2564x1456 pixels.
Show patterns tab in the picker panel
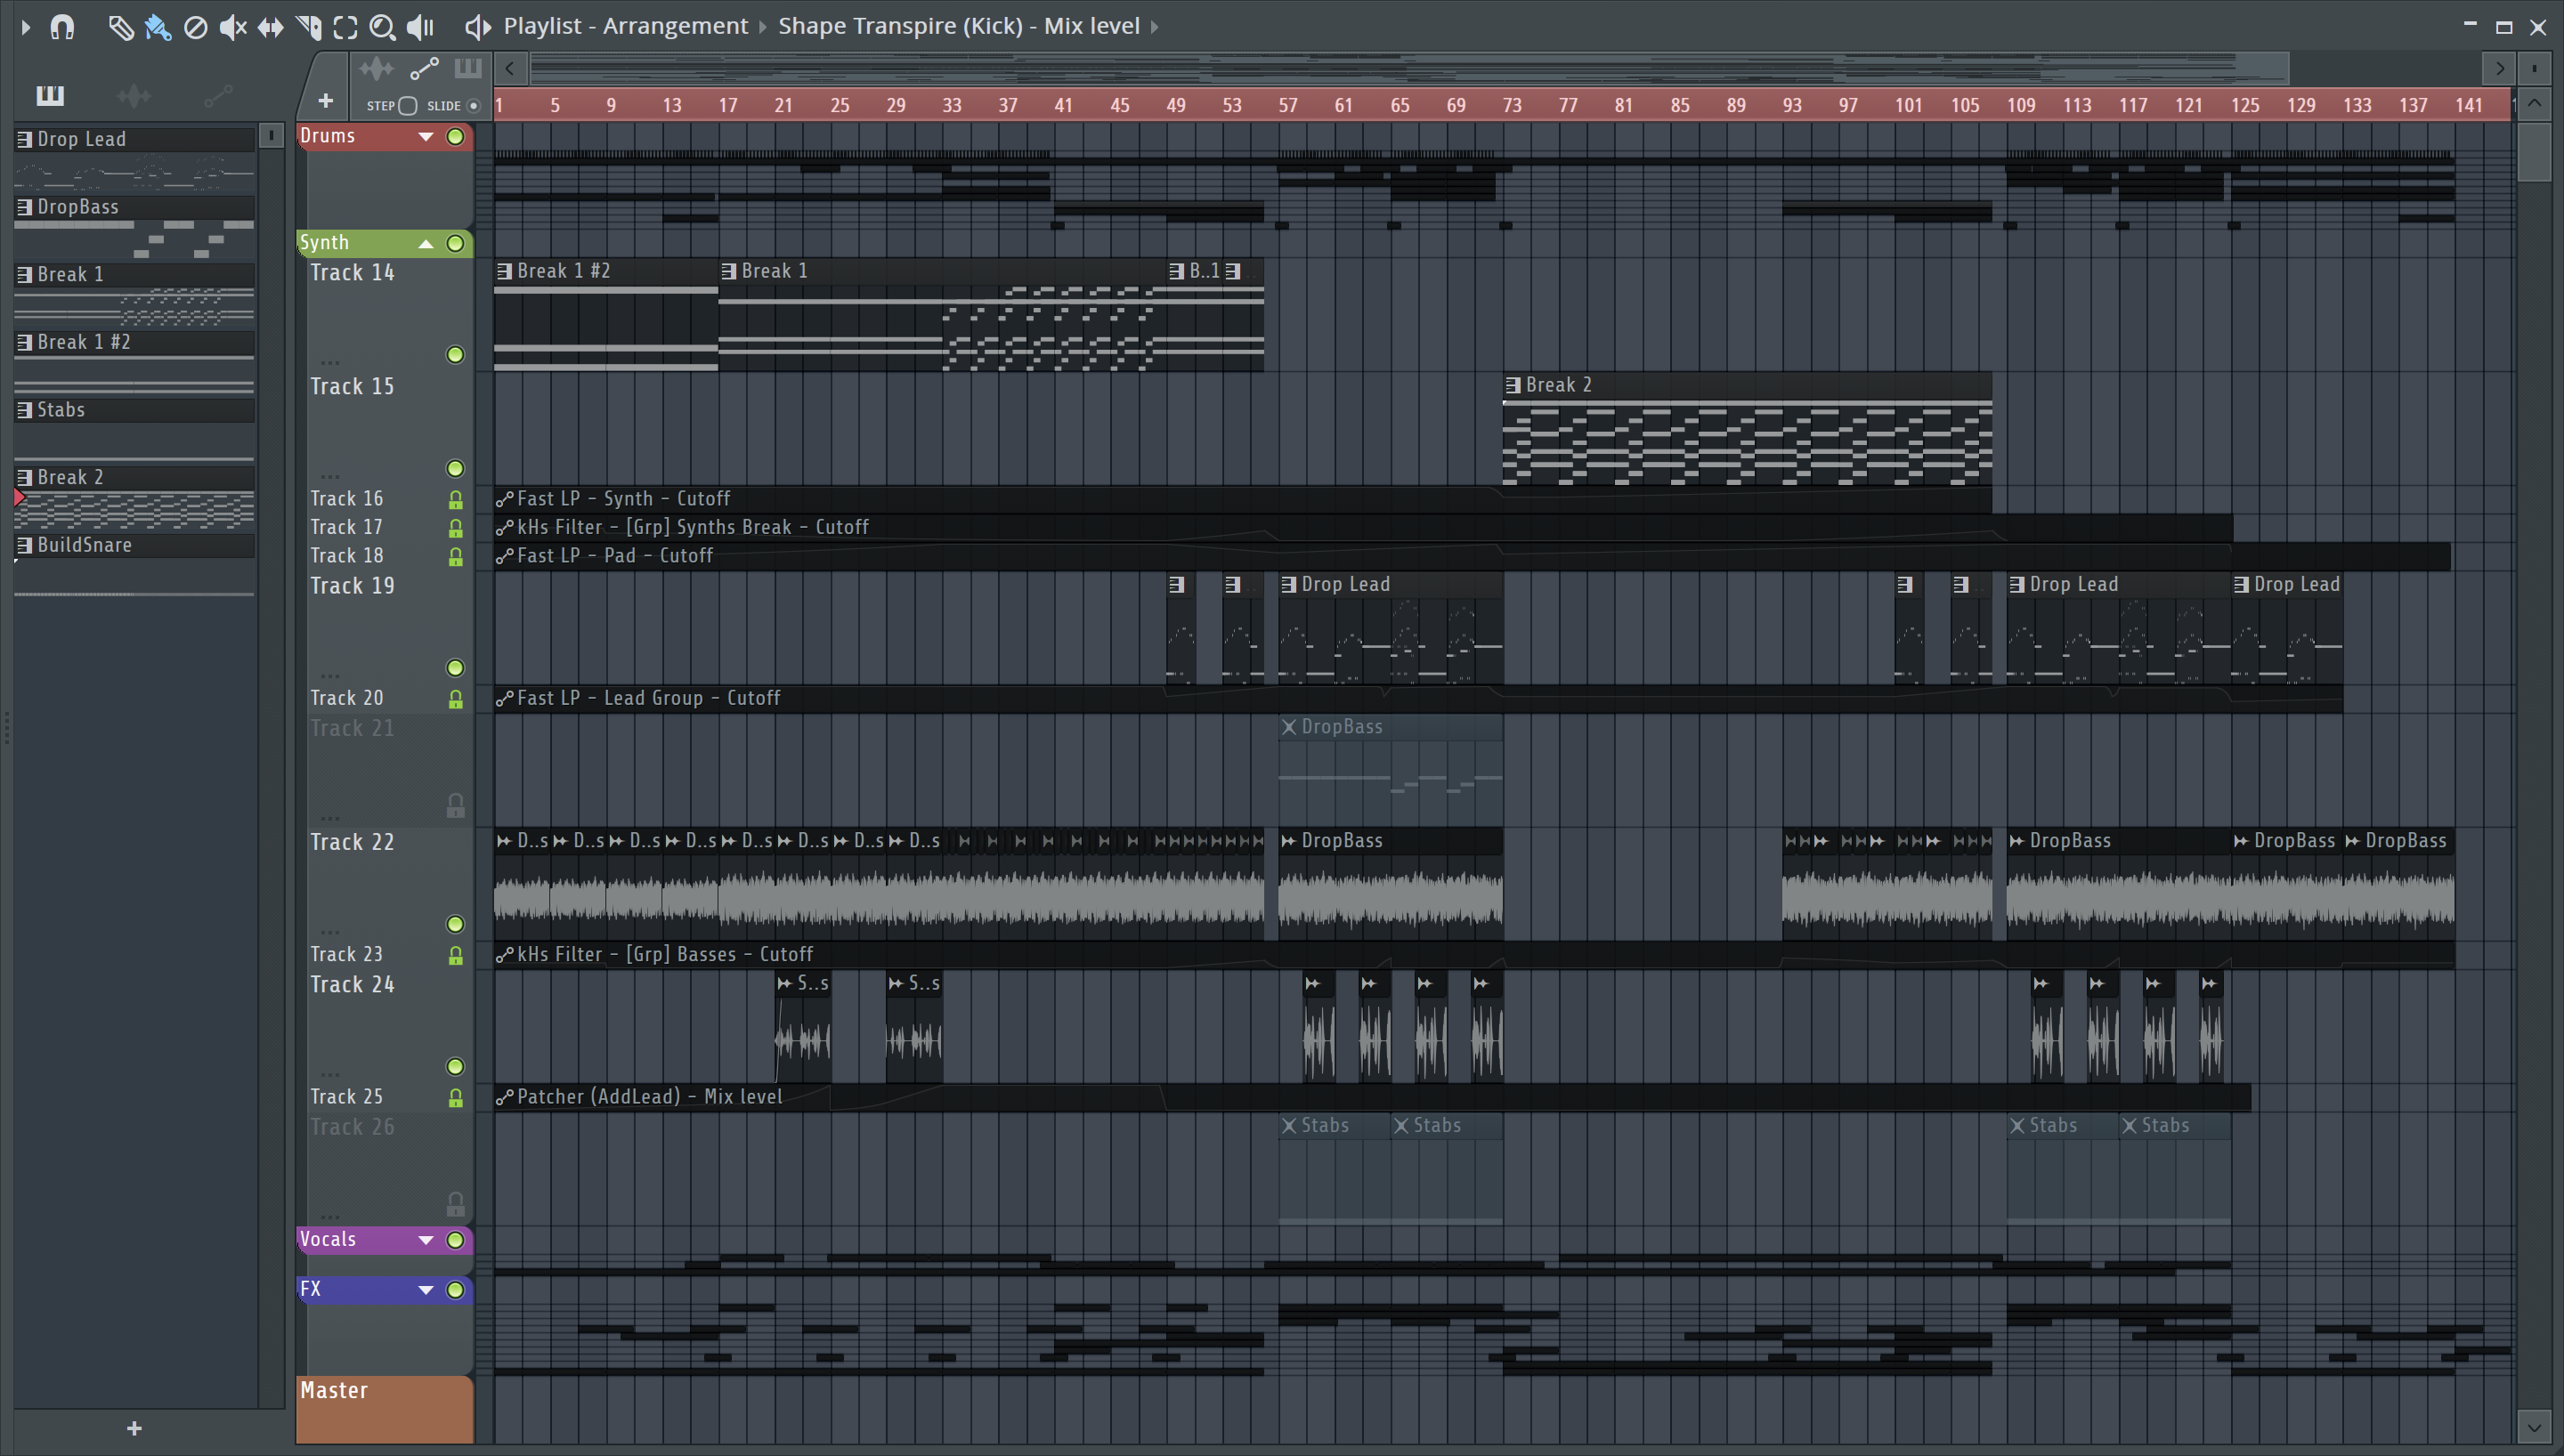(50, 96)
